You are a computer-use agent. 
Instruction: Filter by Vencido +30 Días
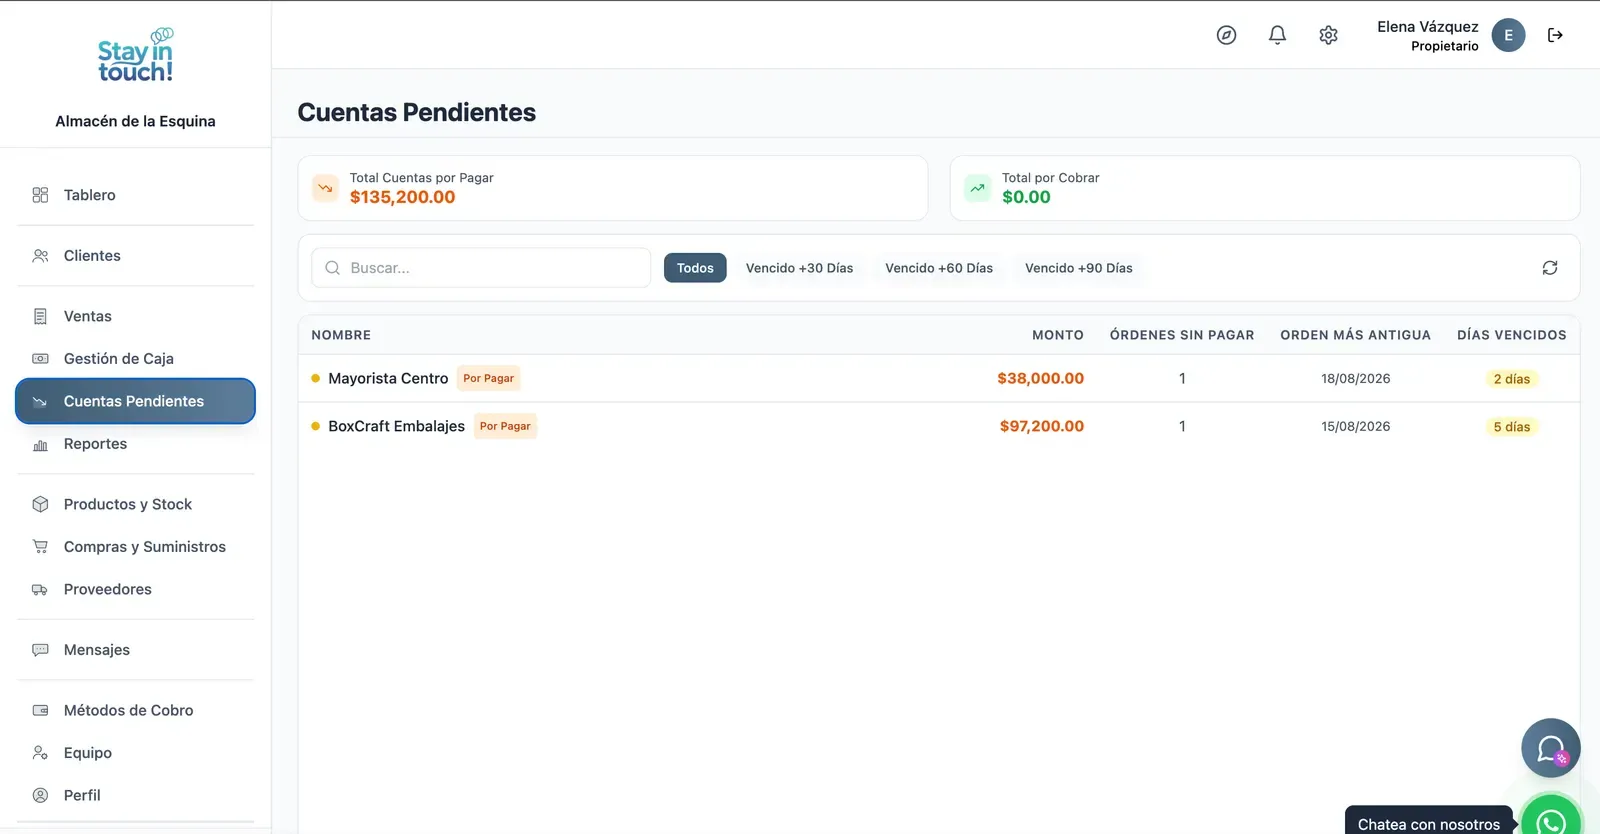(x=799, y=268)
